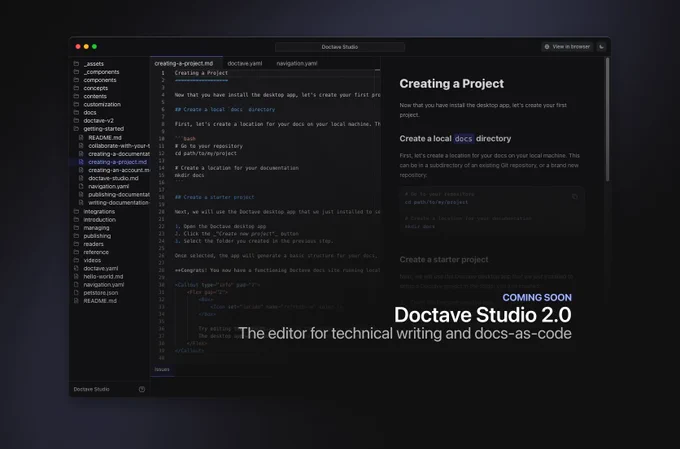
Task: Expand the reference folder
Action: tap(96, 252)
